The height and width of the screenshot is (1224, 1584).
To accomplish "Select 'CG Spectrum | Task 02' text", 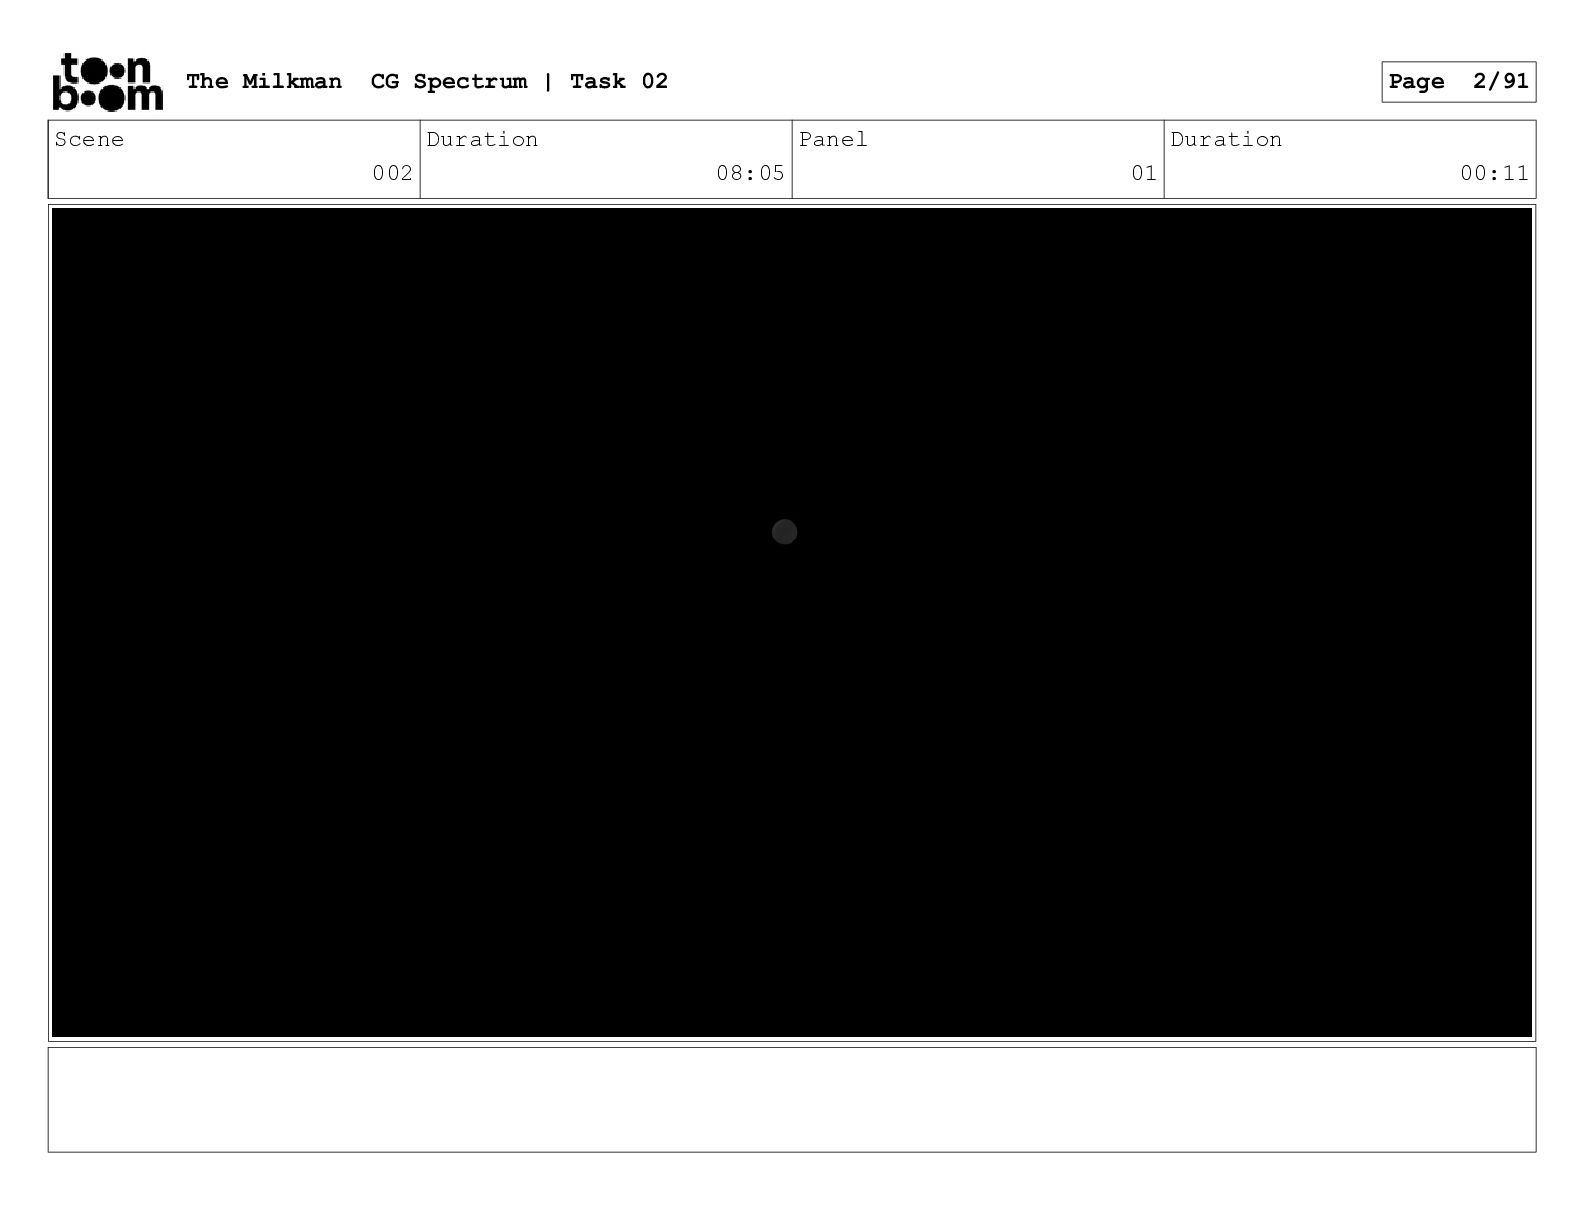I will point(519,81).
